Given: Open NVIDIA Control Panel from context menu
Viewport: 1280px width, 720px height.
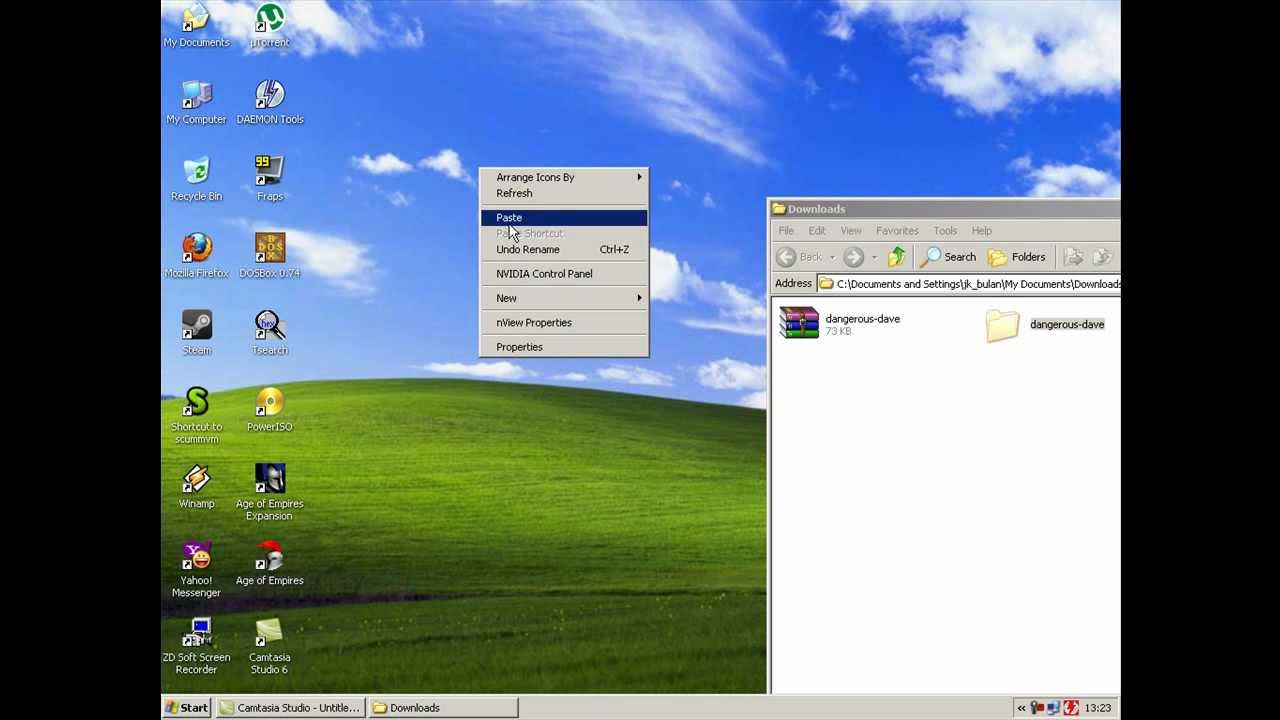Looking at the screenshot, I should tap(564, 273).
